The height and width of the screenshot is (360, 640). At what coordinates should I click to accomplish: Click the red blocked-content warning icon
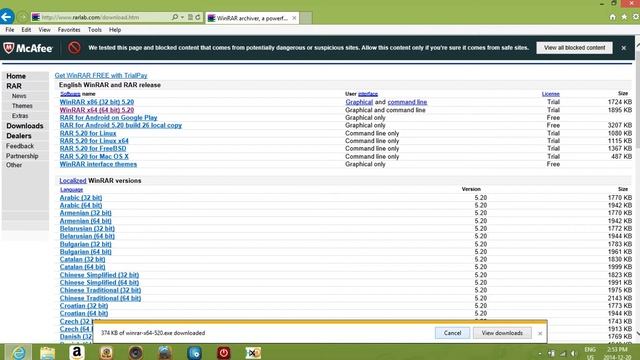coord(74,48)
